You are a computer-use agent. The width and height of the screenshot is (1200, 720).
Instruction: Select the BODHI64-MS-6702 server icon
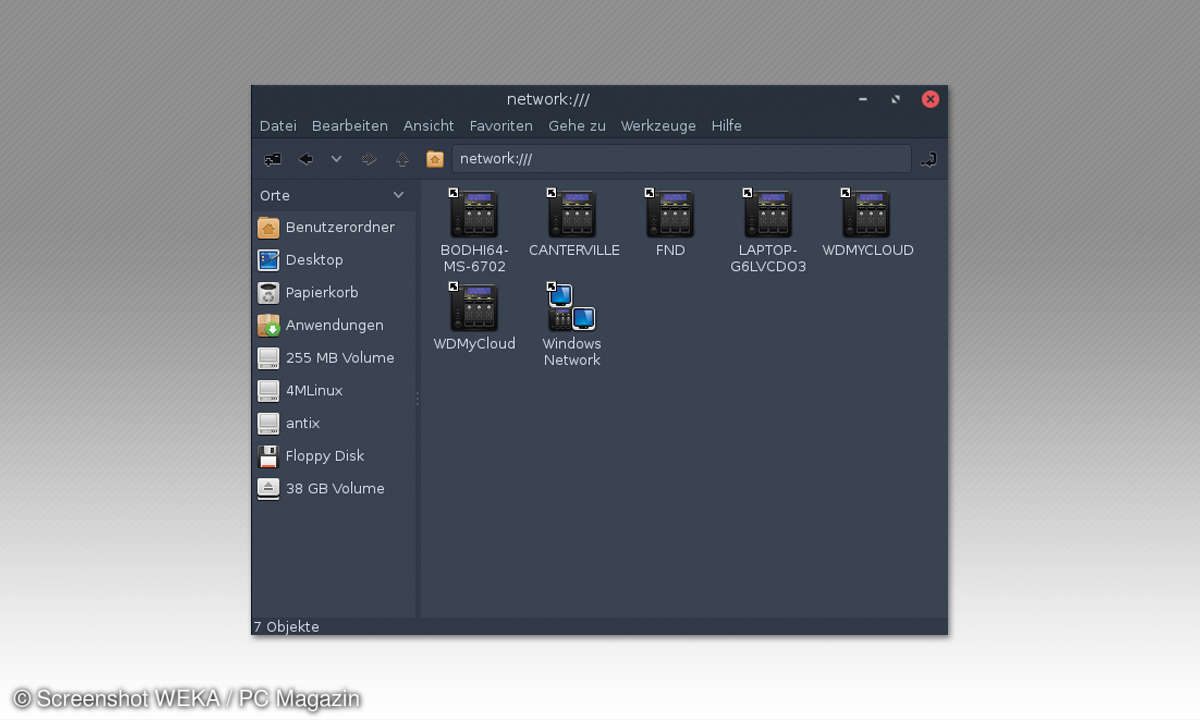474,214
